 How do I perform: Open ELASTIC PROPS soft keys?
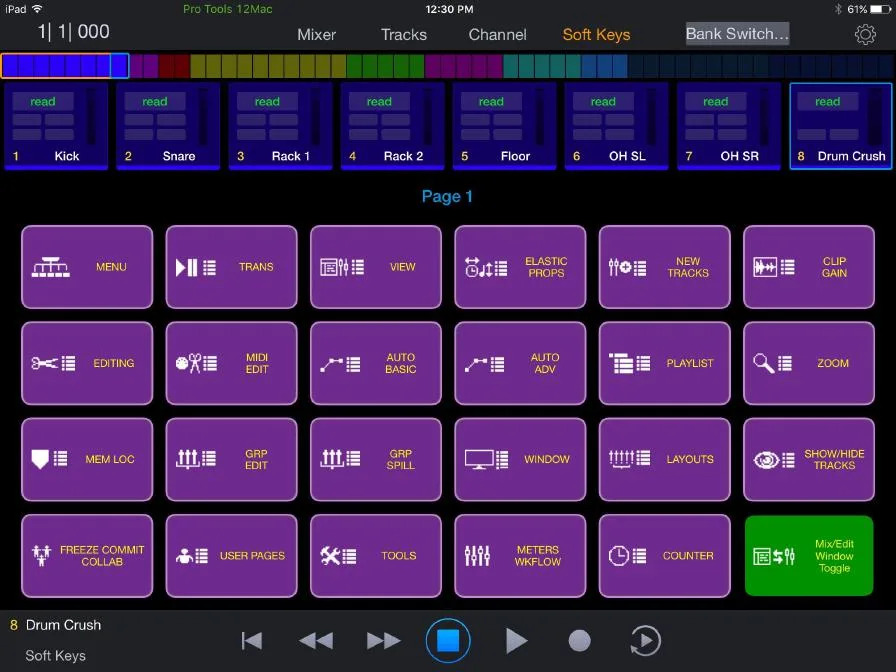(520, 267)
